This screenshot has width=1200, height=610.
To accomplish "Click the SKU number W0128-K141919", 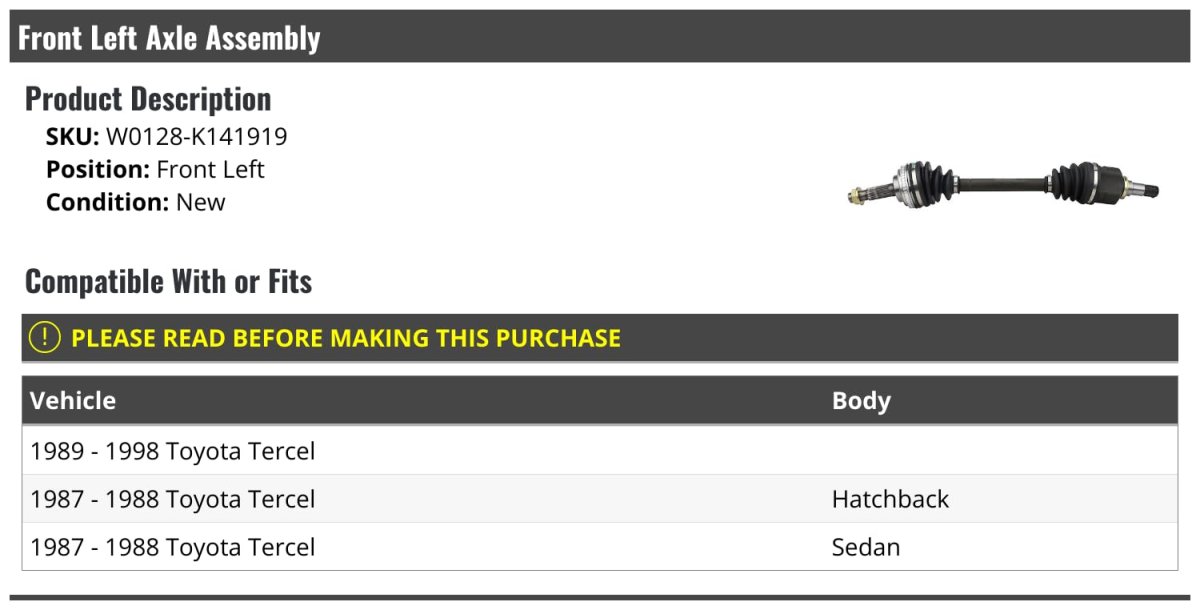I will (x=196, y=137).
